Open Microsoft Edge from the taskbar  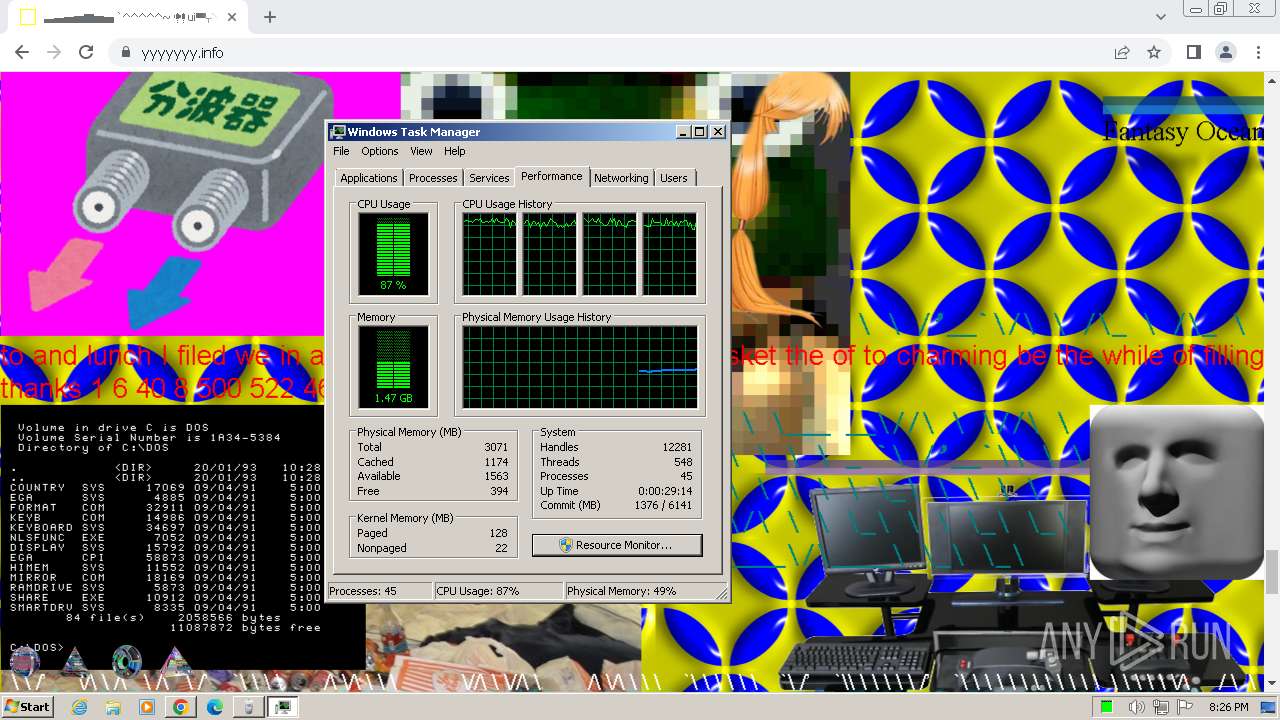pos(215,707)
